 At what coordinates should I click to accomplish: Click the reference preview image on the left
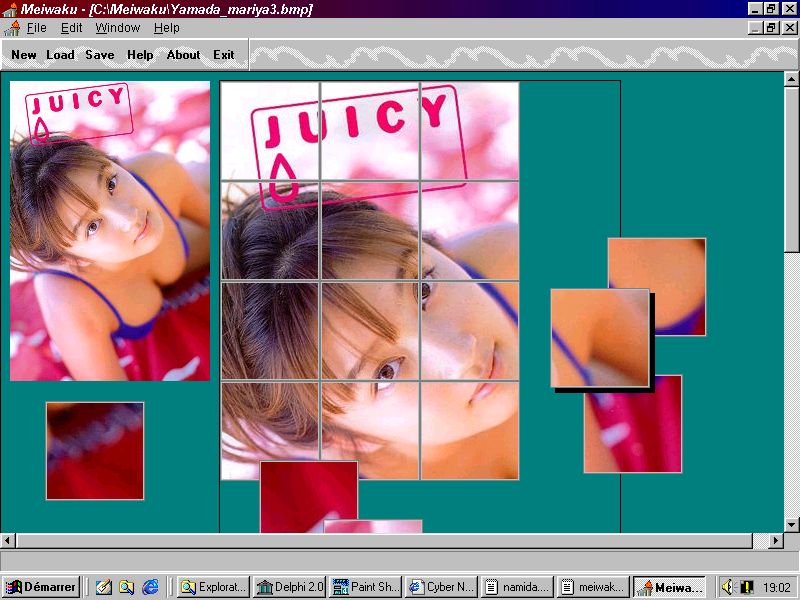[x=110, y=231]
